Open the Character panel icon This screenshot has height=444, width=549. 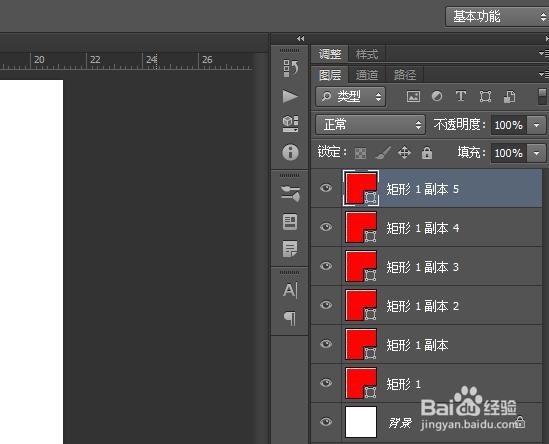point(290,291)
